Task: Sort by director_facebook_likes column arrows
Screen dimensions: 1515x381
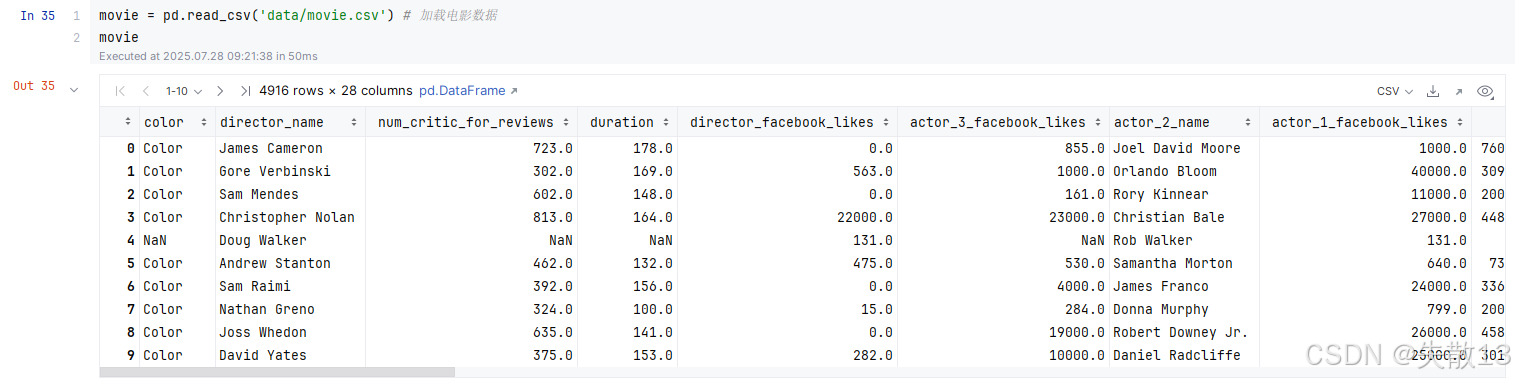Action: [886, 122]
